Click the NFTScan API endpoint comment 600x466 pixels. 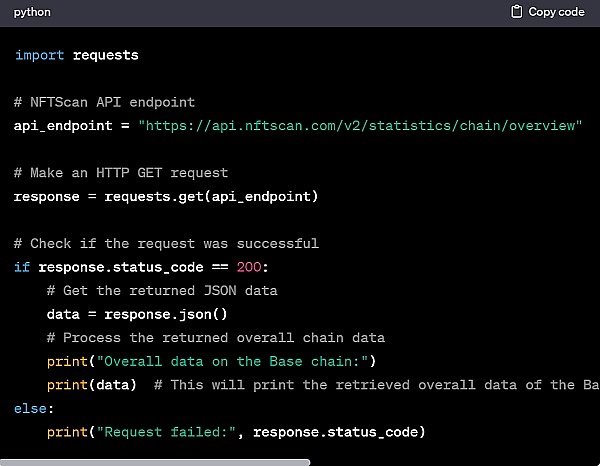[105, 102]
